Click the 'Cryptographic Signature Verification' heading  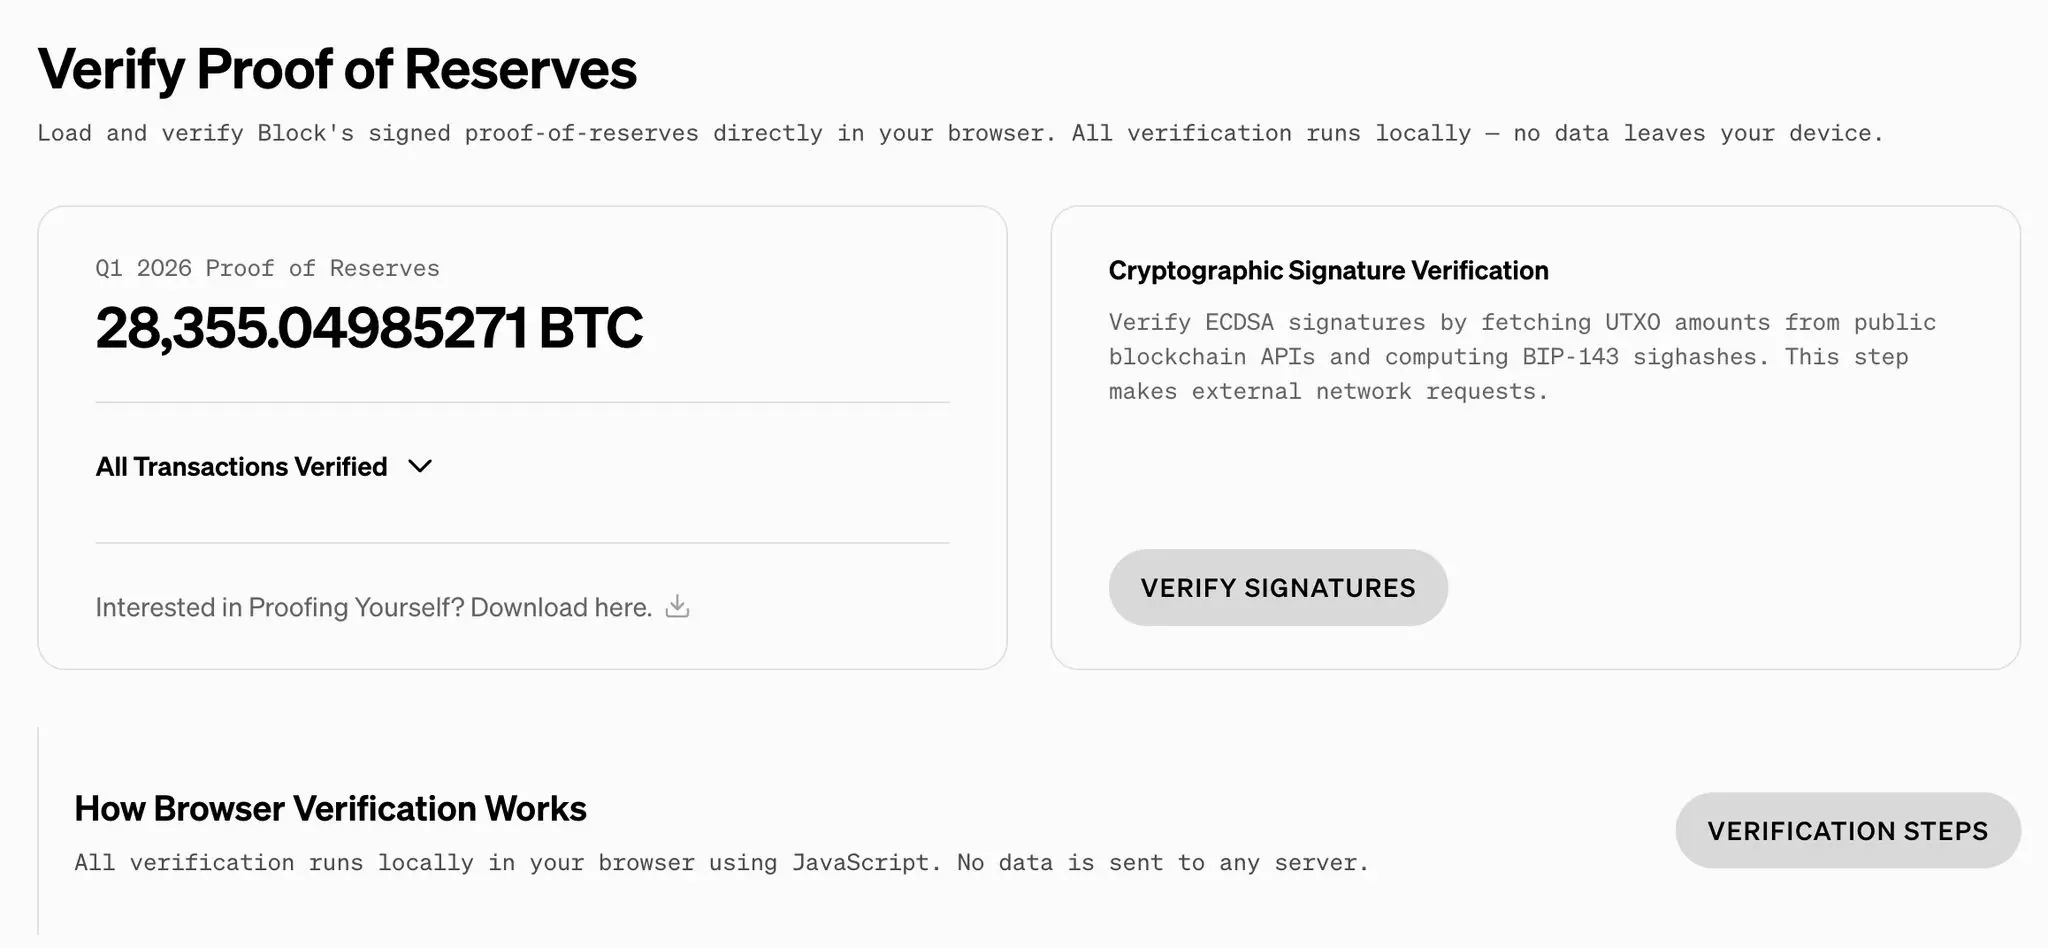(x=1328, y=271)
